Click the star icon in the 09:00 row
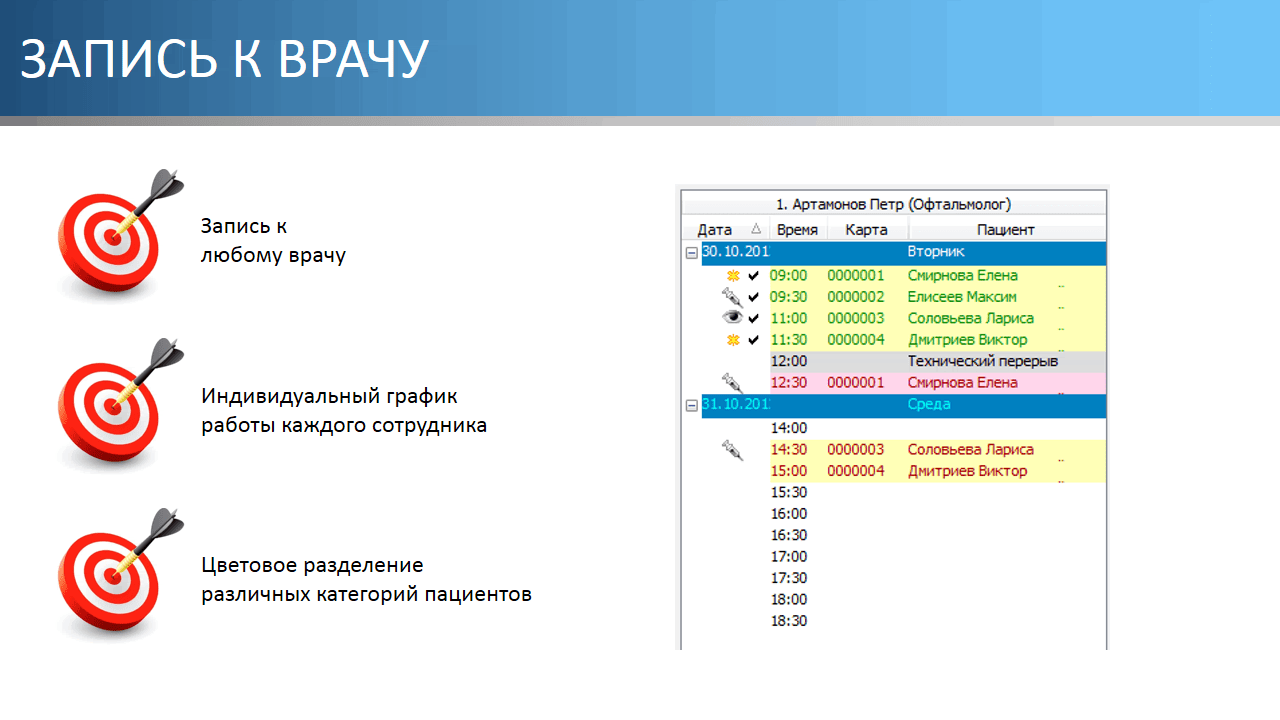This screenshot has height=720, width=1280. pyautogui.click(x=733, y=275)
